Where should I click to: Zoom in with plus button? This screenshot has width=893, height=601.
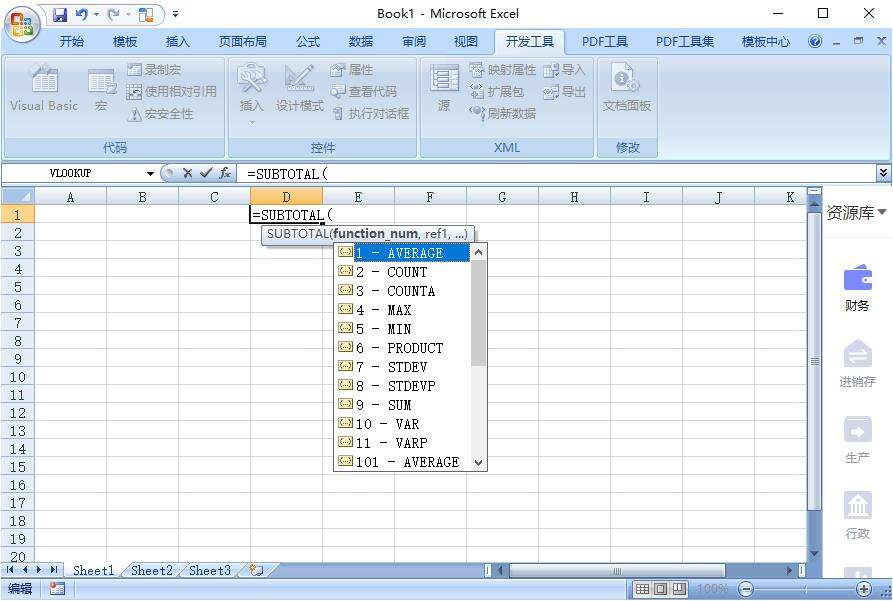[x=864, y=589]
